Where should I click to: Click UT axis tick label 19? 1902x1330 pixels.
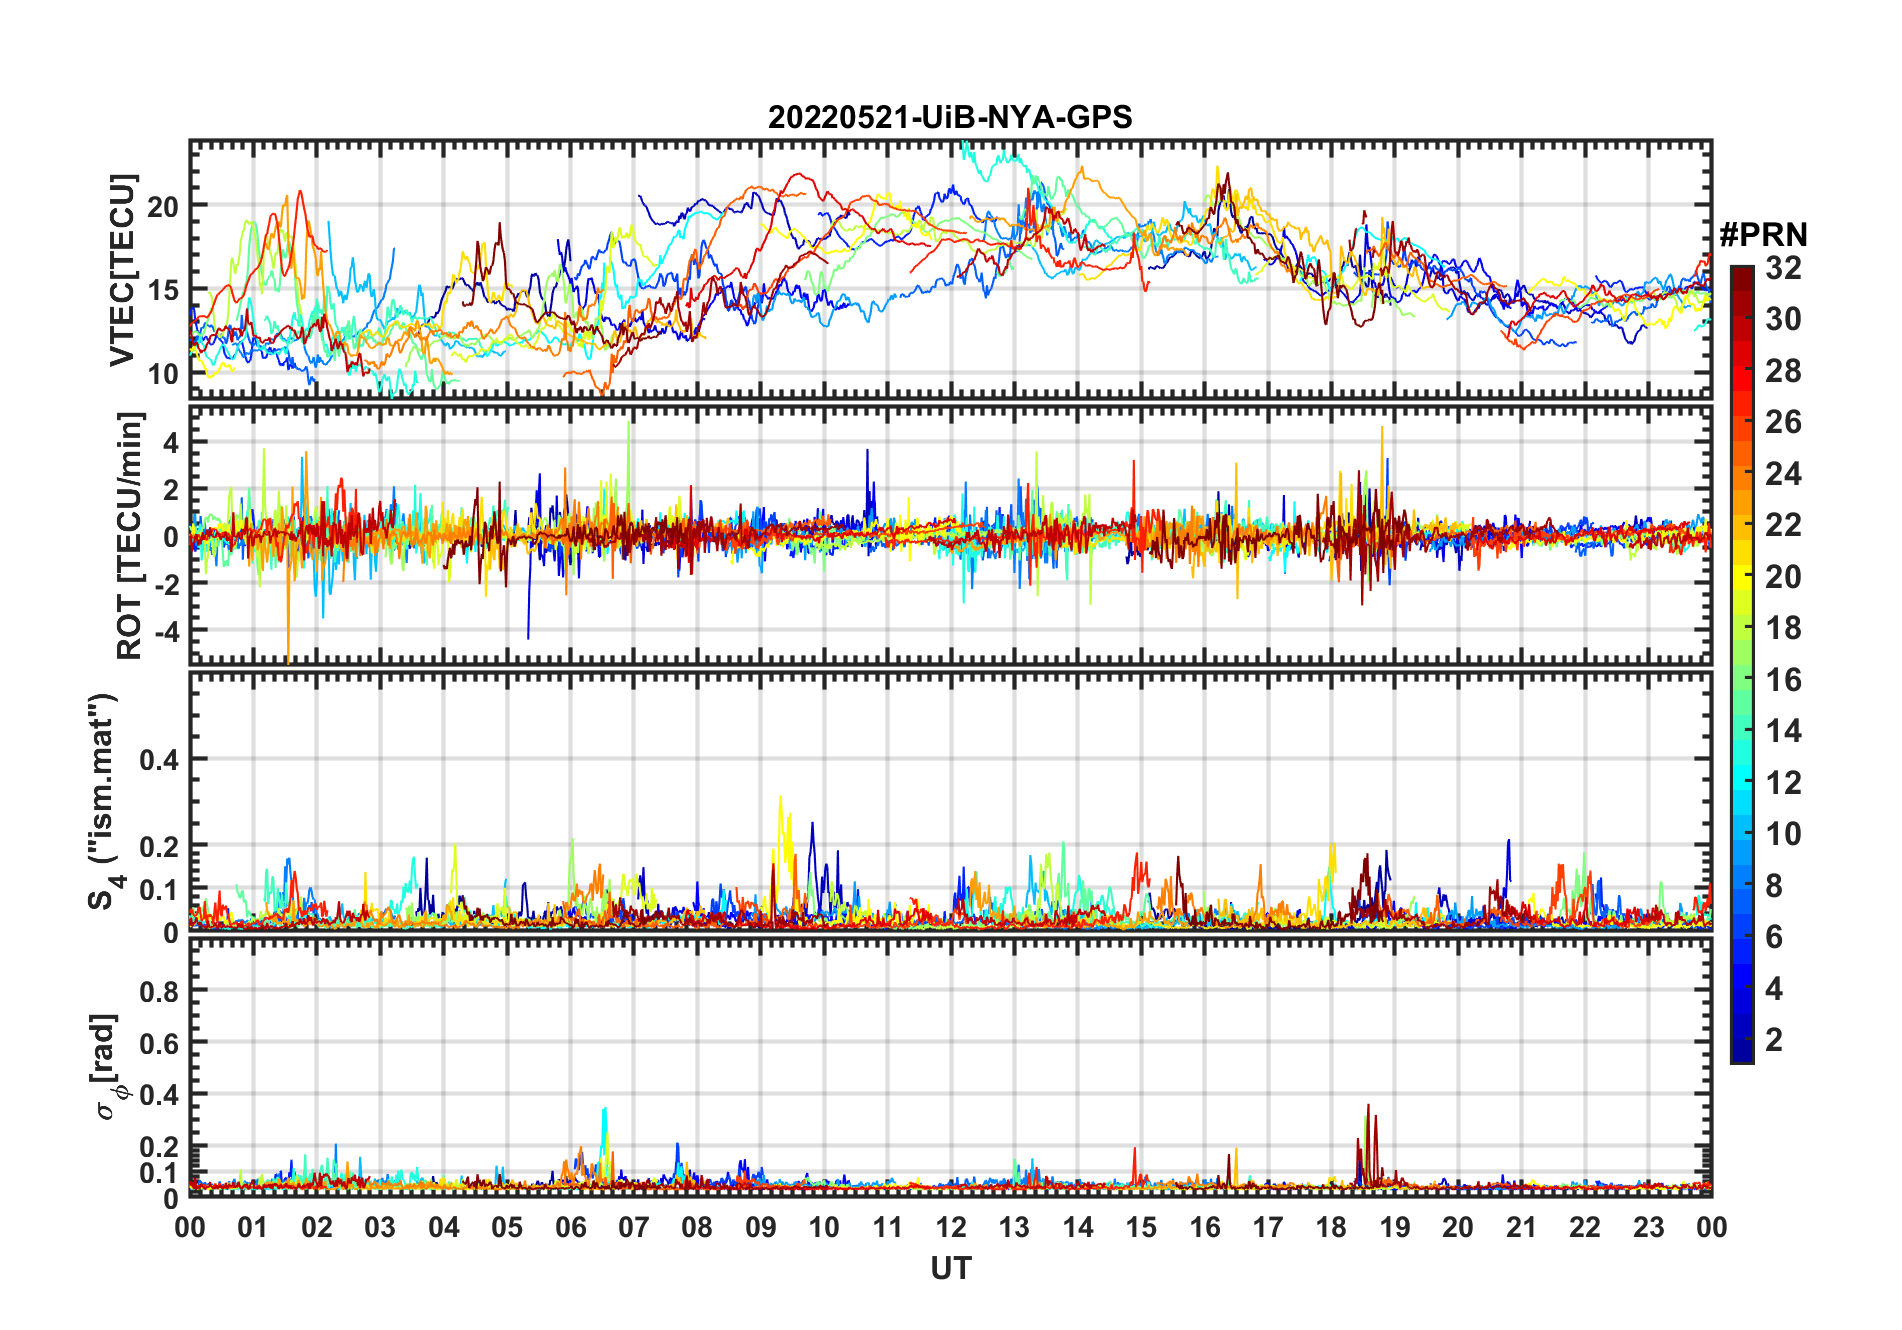pos(1395,1227)
